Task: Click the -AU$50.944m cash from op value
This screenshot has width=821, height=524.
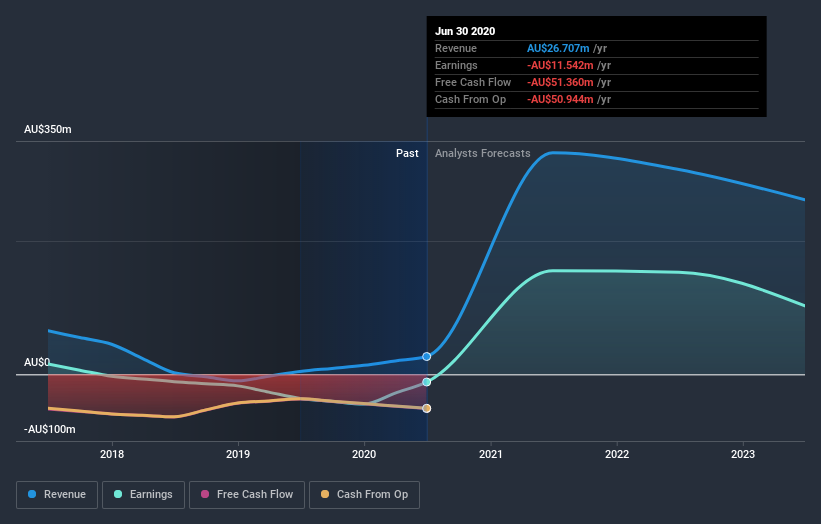Action: 560,99
